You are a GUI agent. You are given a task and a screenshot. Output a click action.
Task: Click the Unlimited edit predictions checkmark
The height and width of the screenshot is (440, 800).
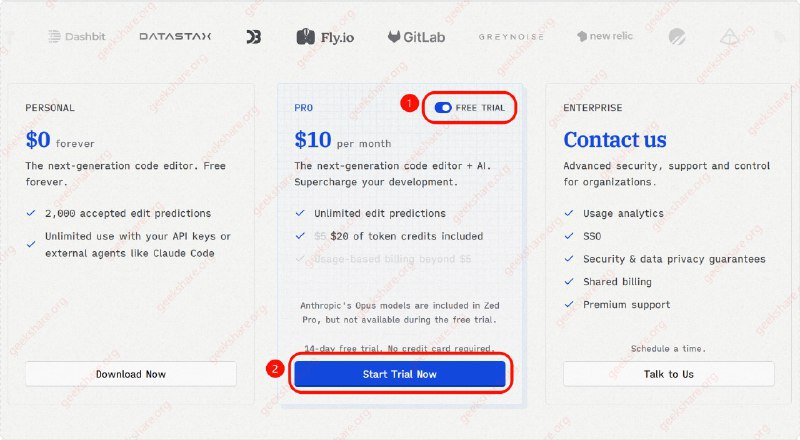click(x=301, y=213)
